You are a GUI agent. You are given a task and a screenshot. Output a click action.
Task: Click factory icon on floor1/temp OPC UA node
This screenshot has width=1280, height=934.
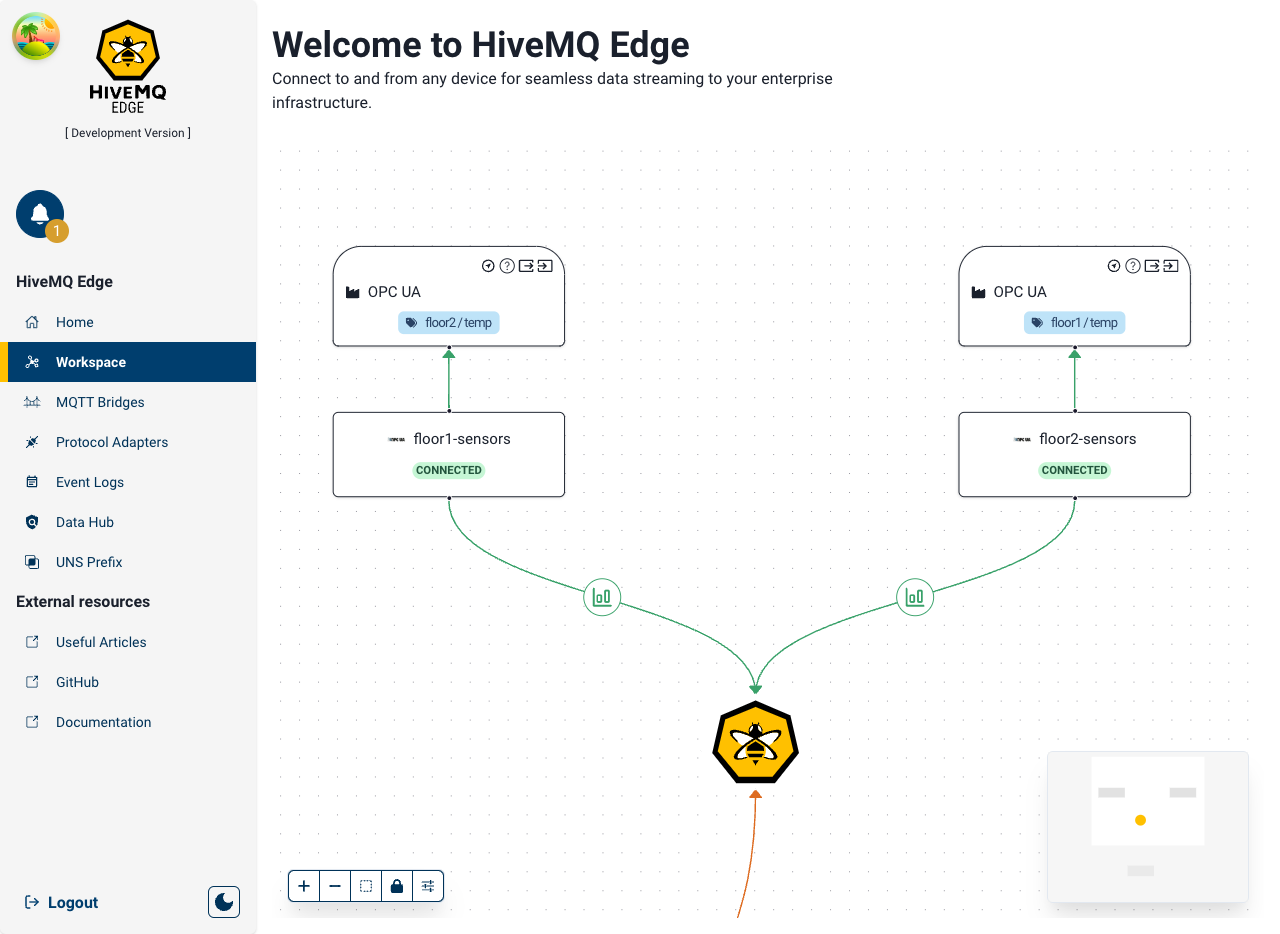coord(978,293)
